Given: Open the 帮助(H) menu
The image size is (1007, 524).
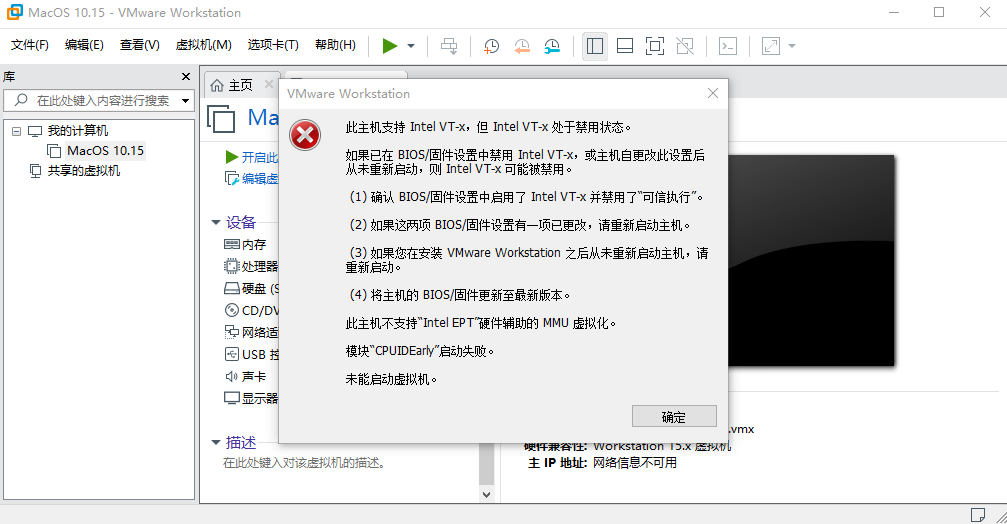Looking at the screenshot, I should tap(335, 45).
